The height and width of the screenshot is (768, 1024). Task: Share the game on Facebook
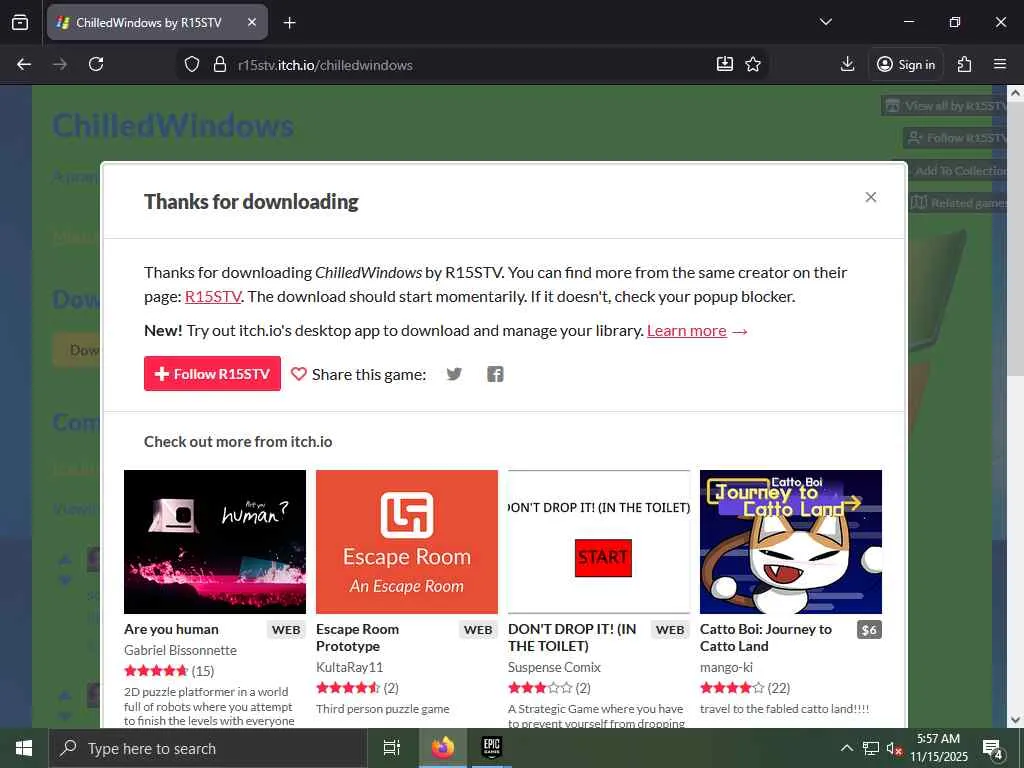pyautogui.click(x=495, y=374)
